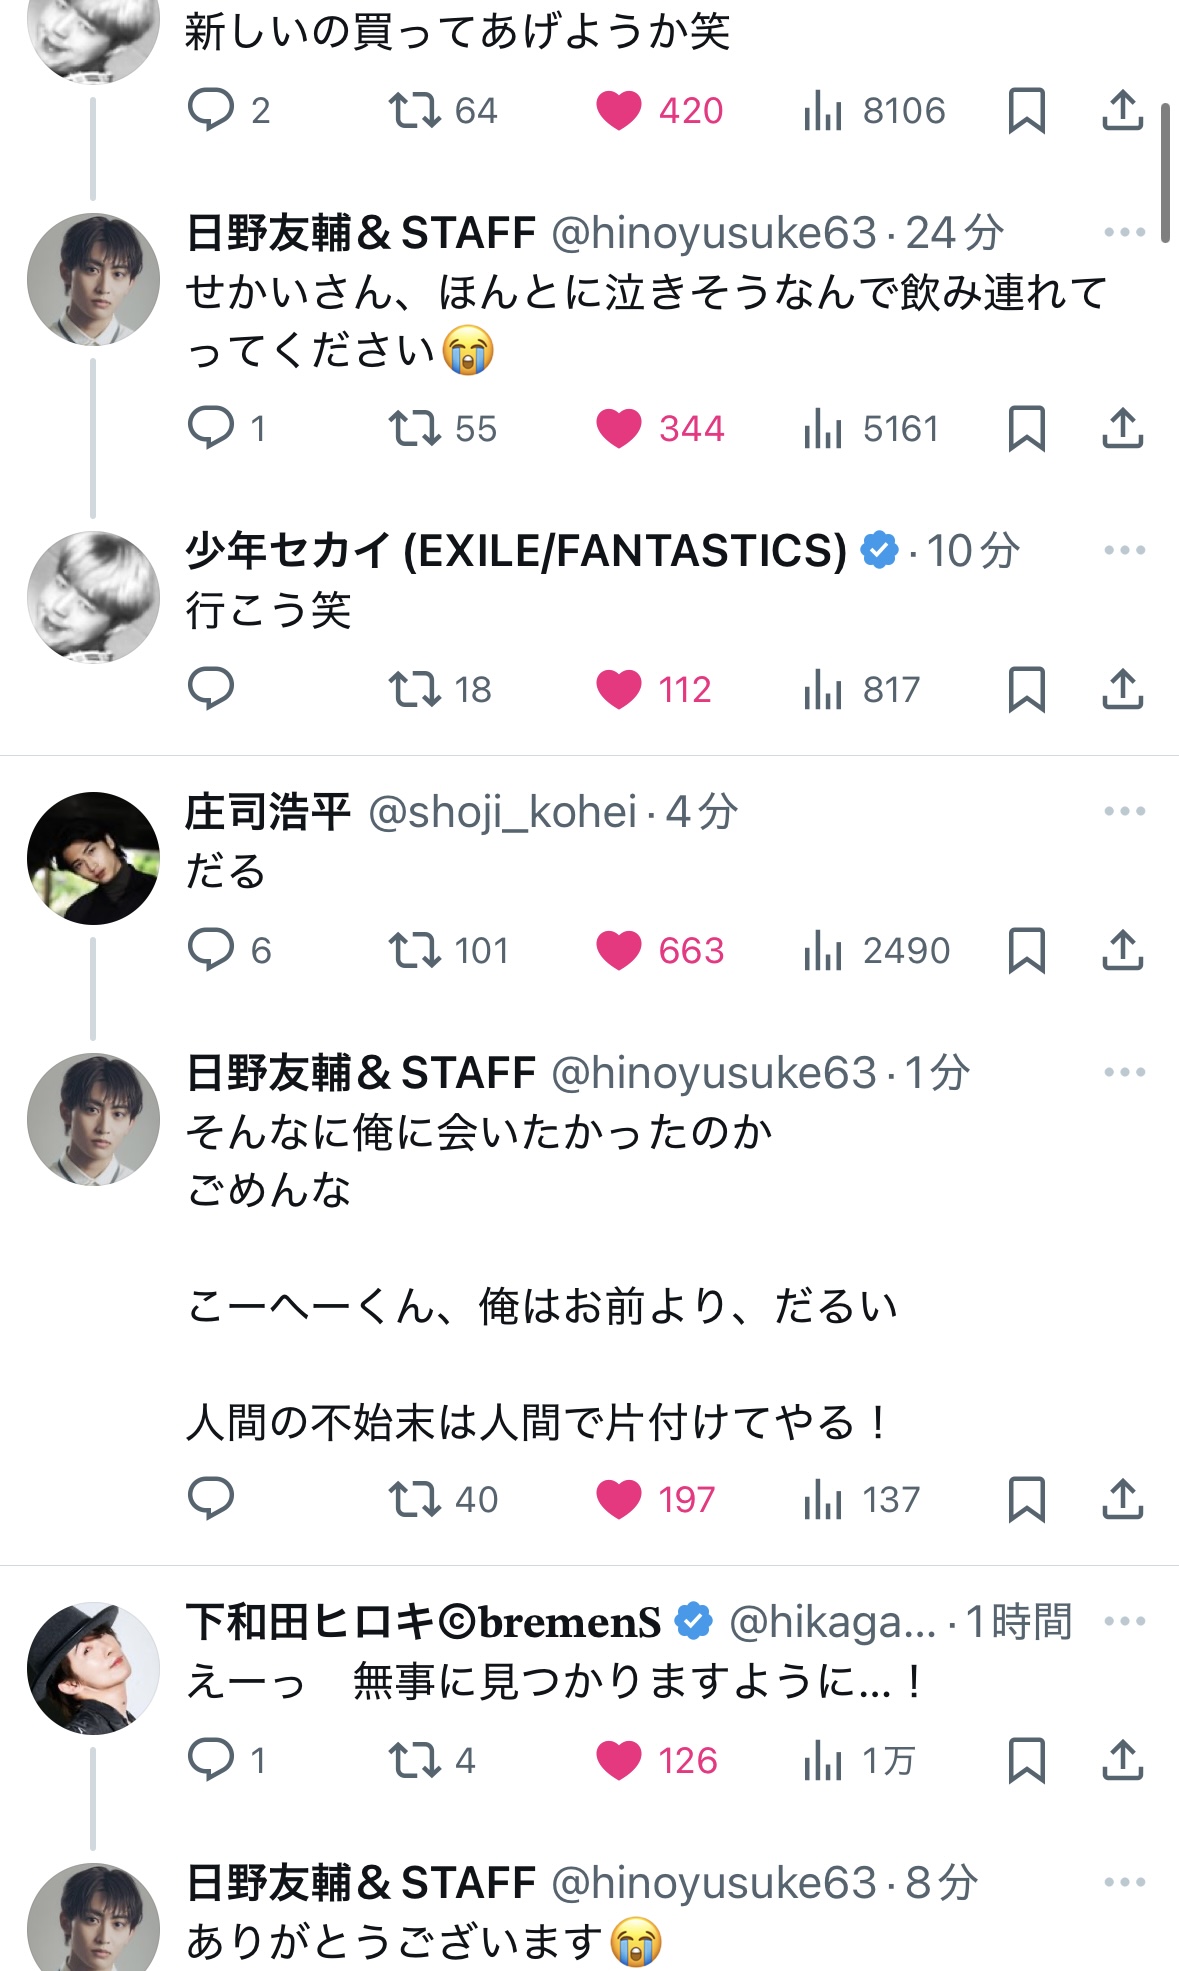
Task: Retweet the だる tweet by 庄司浩平
Action: pos(415,950)
